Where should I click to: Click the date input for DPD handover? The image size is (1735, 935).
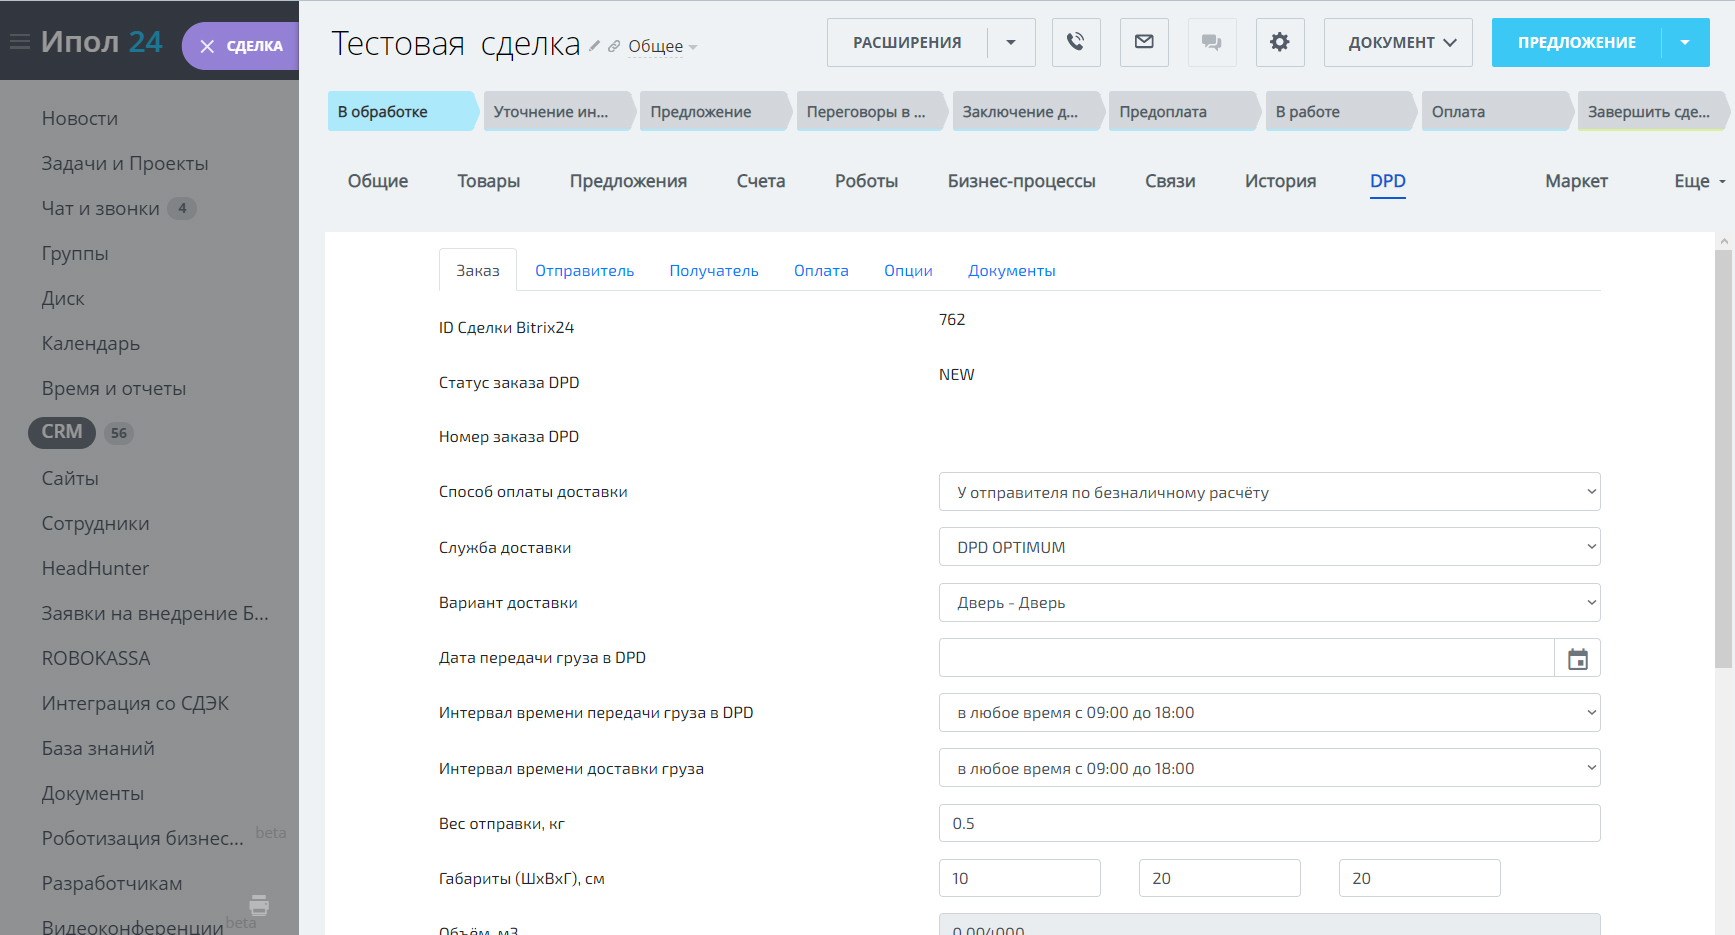[x=1246, y=658]
